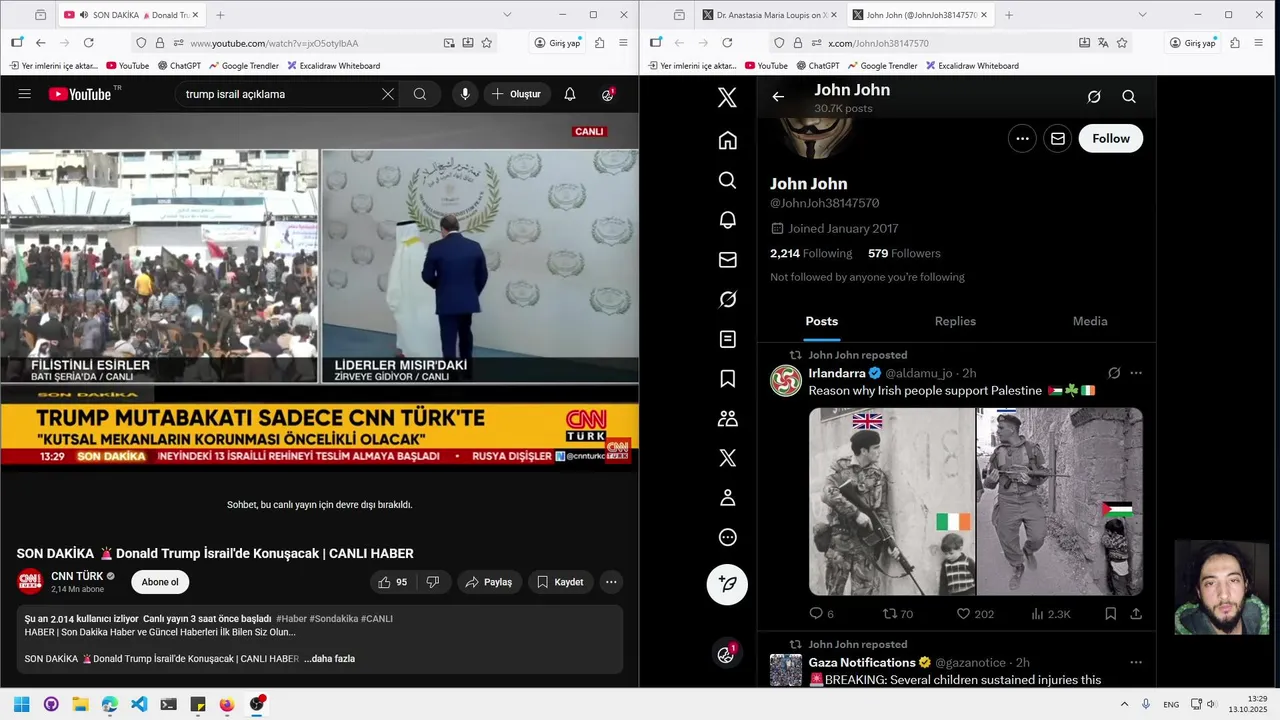Repost the Irlandarra post with 70 reposts
The width and height of the screenshot is (1280, 720).
coord(897,614)
